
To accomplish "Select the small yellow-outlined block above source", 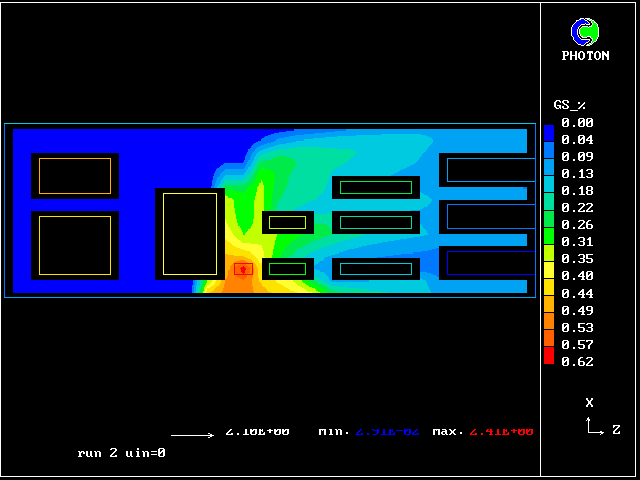I will point(288,222).
